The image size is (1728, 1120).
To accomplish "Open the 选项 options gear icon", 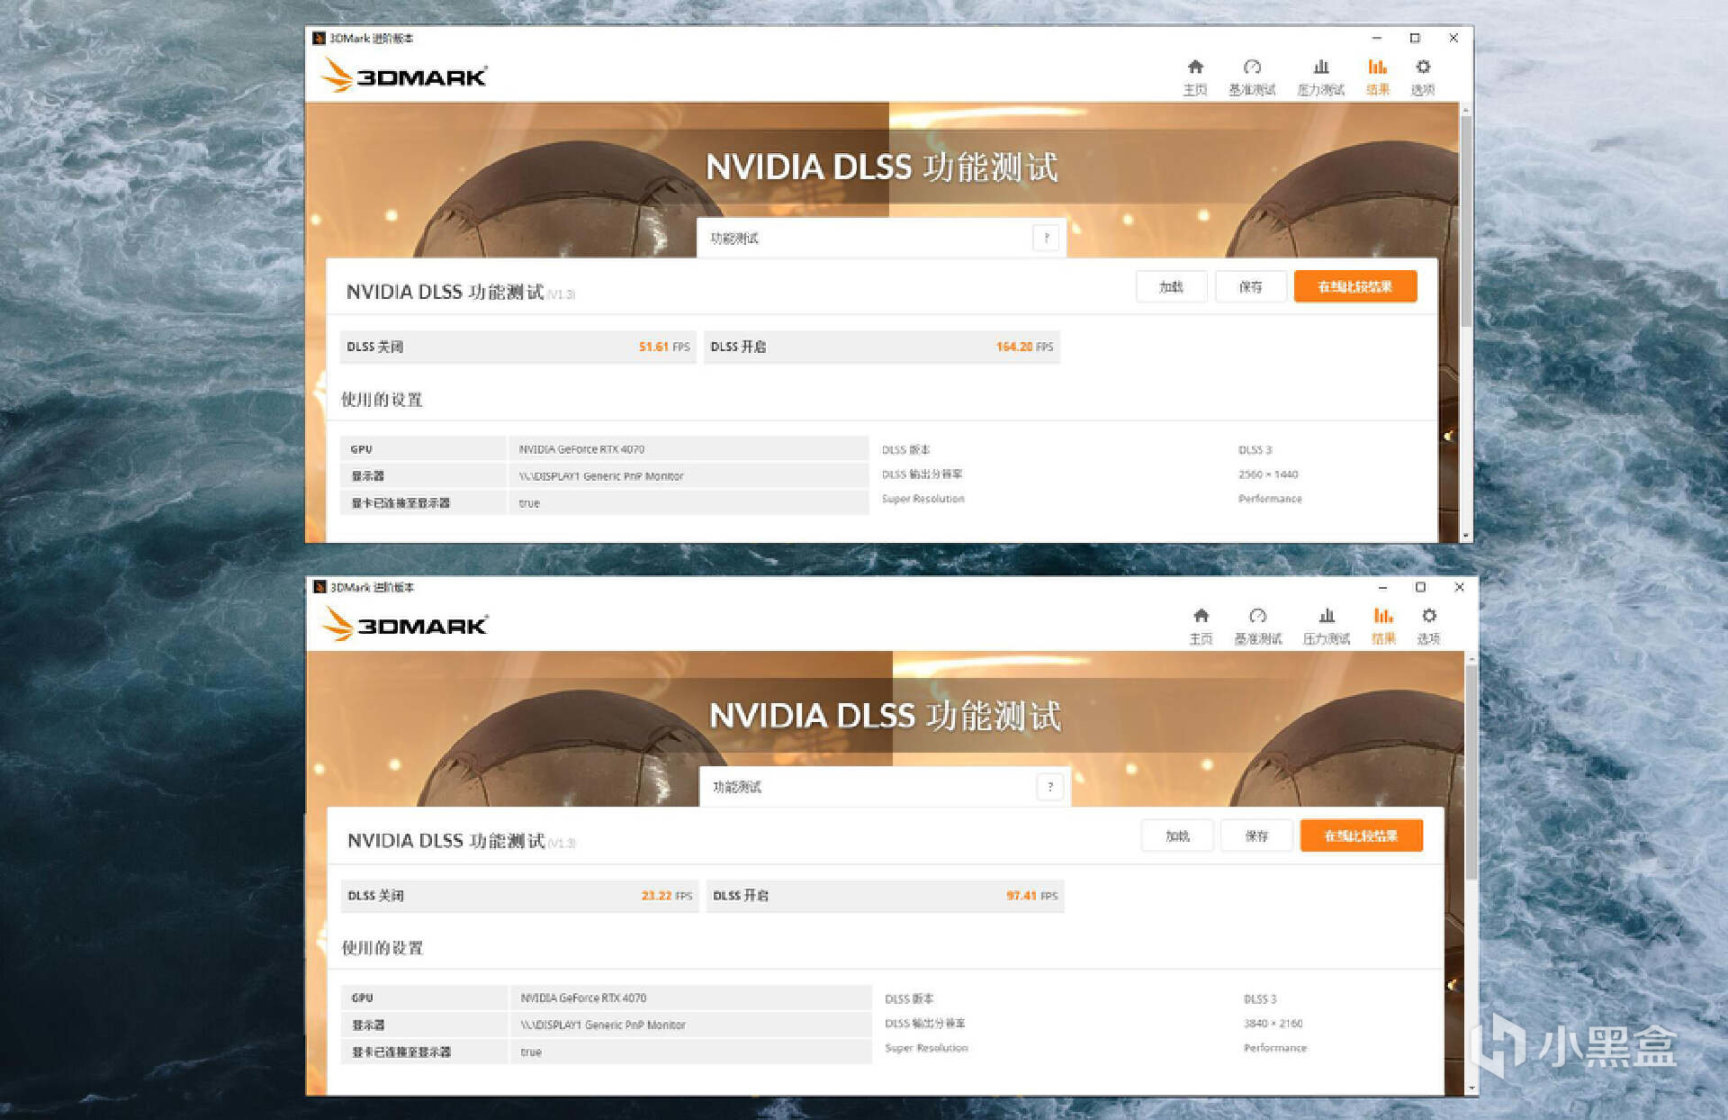I will click(x=1423, y=75).
